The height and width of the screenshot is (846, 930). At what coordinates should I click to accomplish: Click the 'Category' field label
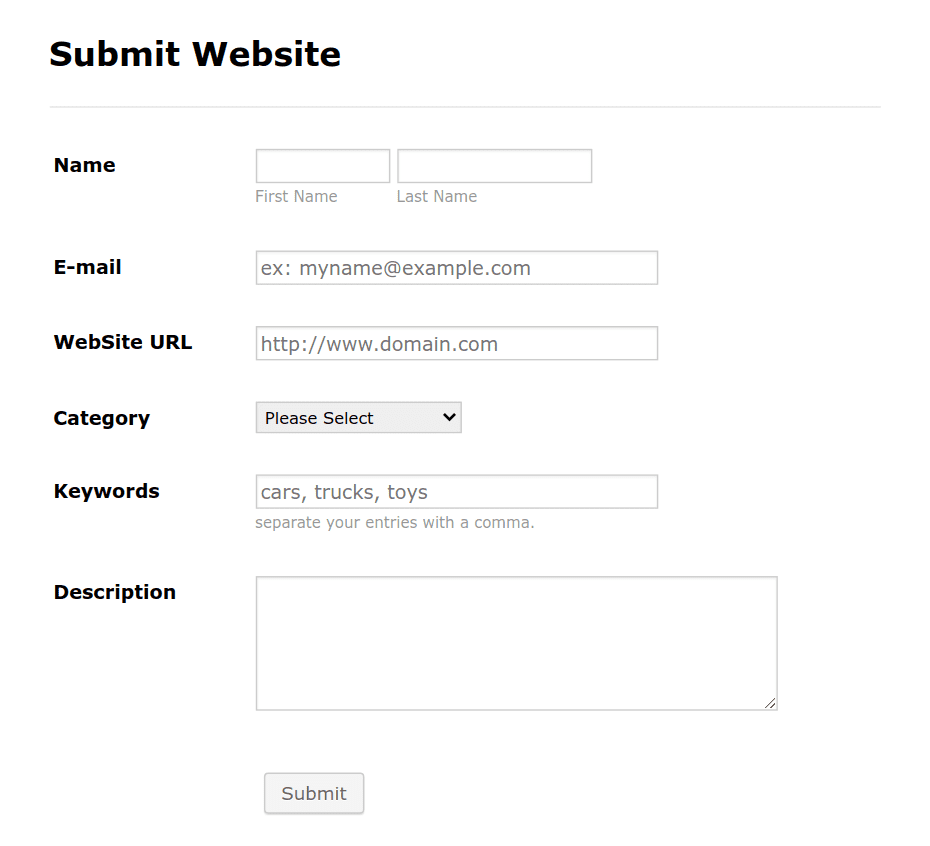click(x=101, y=418)
